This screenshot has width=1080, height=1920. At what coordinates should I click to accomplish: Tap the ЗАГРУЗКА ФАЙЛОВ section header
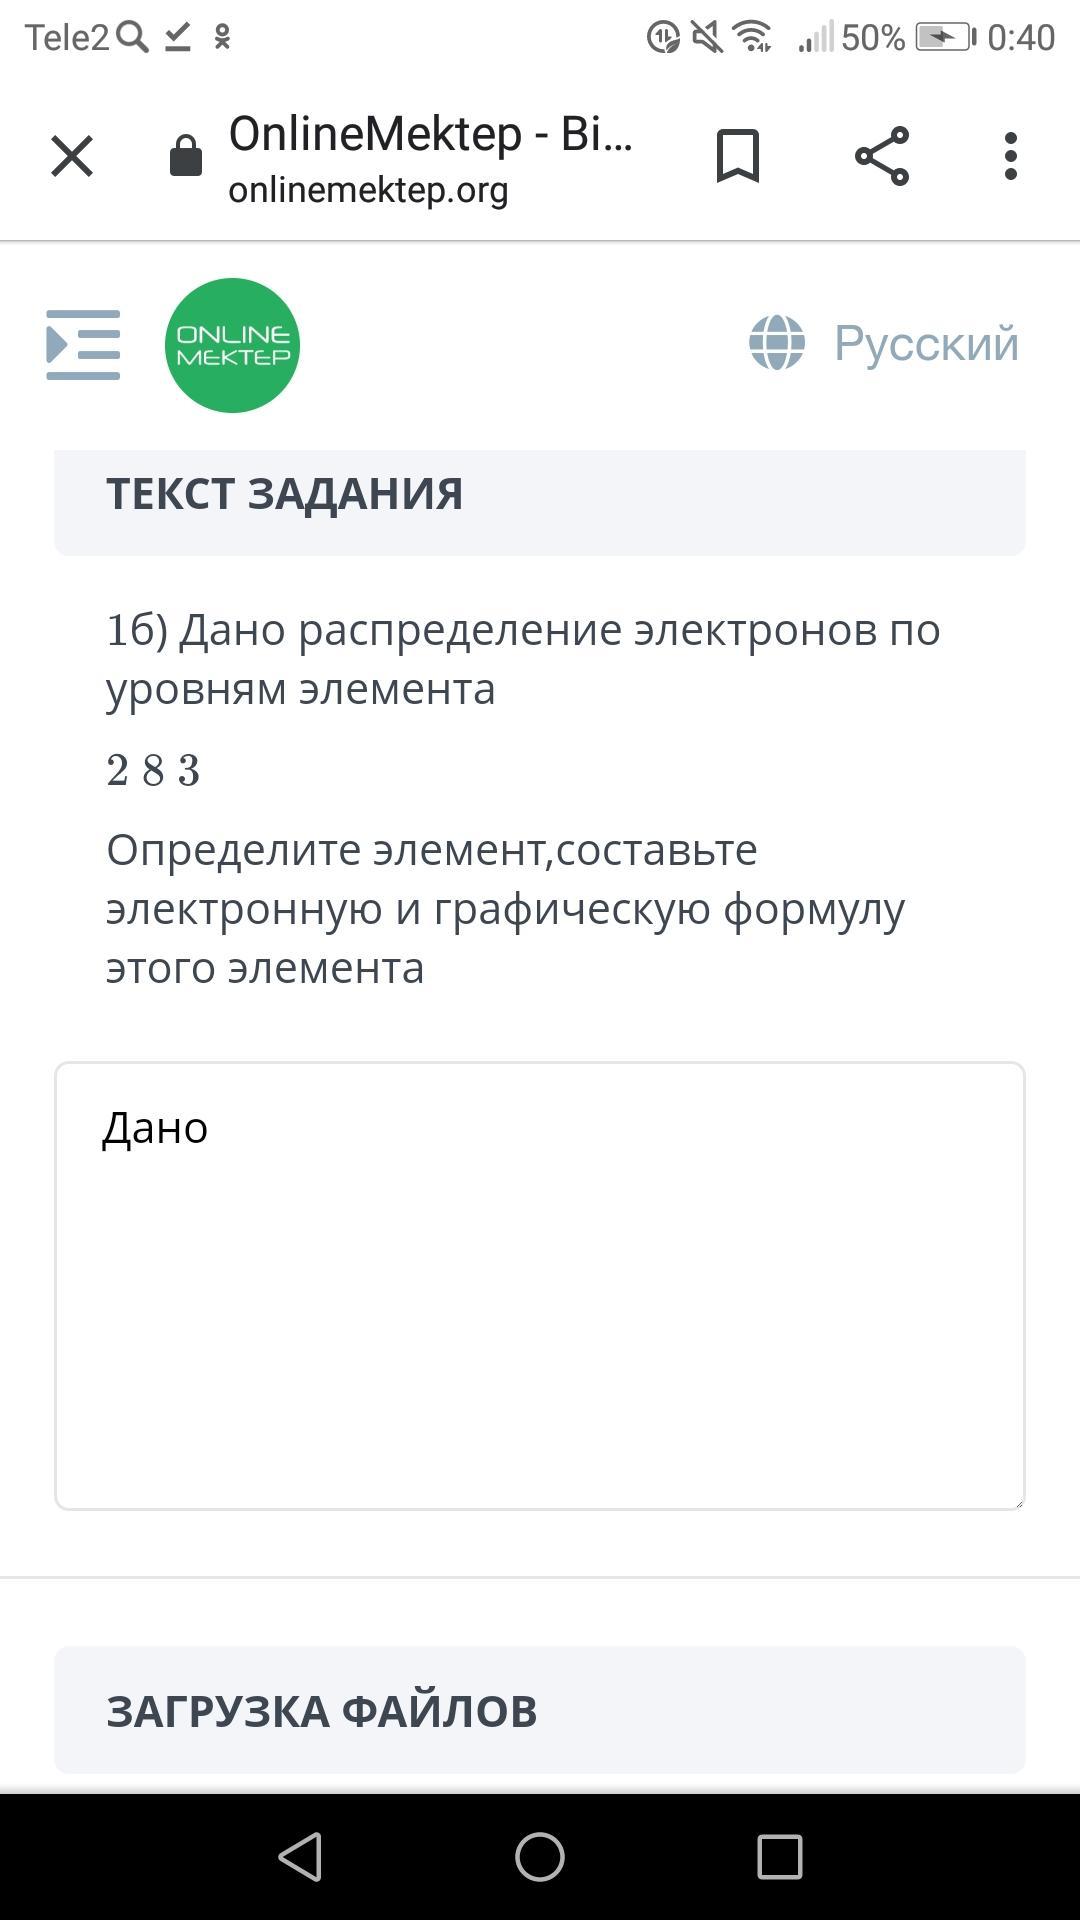click(540, 1710)
